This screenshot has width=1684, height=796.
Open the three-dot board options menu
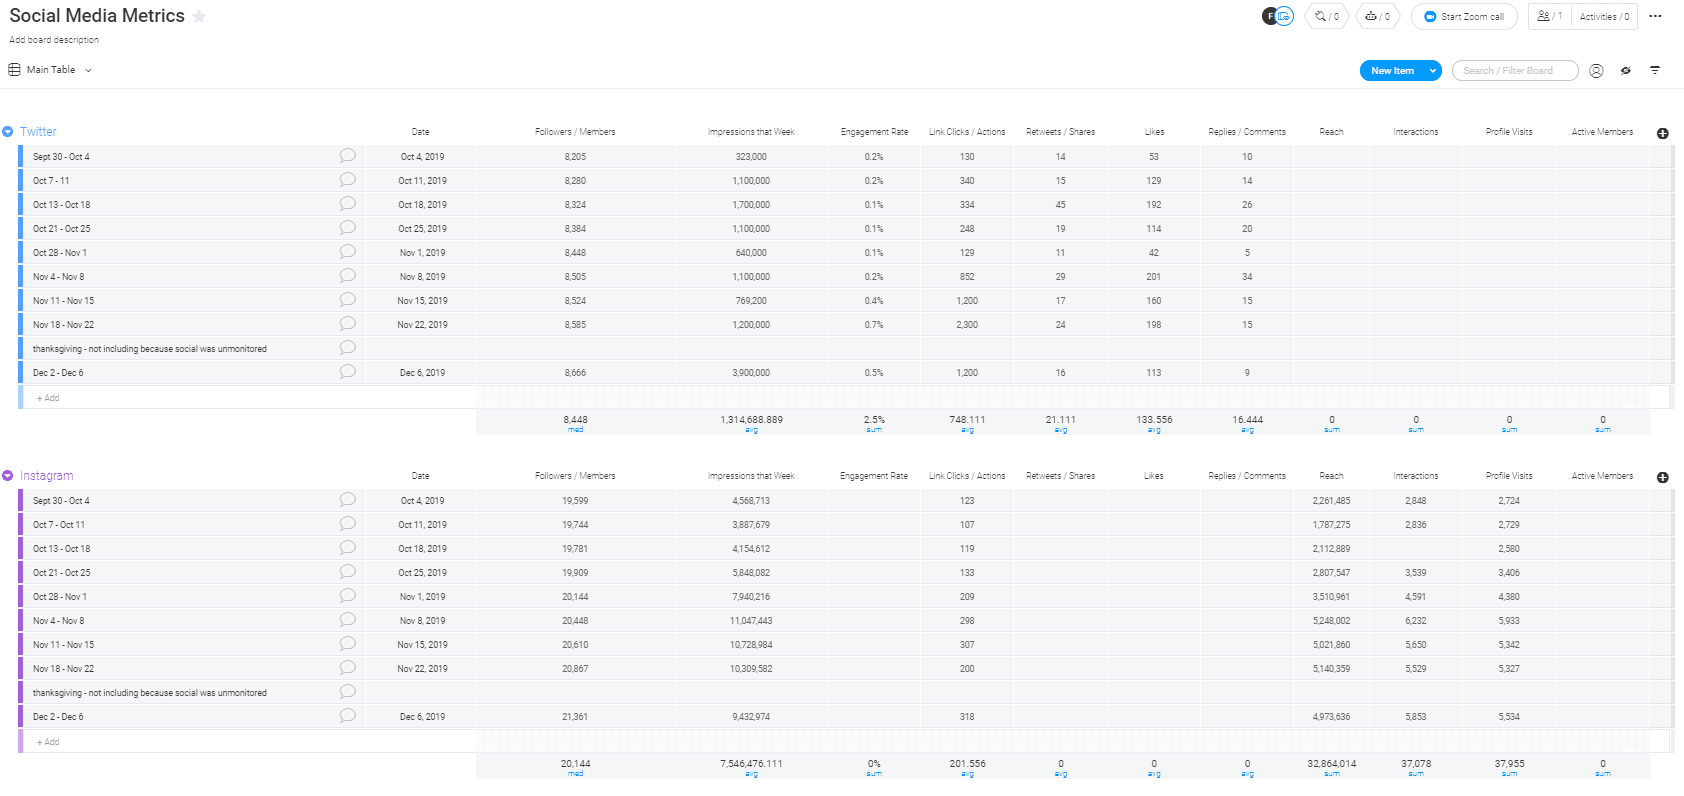pos(1655,16)
